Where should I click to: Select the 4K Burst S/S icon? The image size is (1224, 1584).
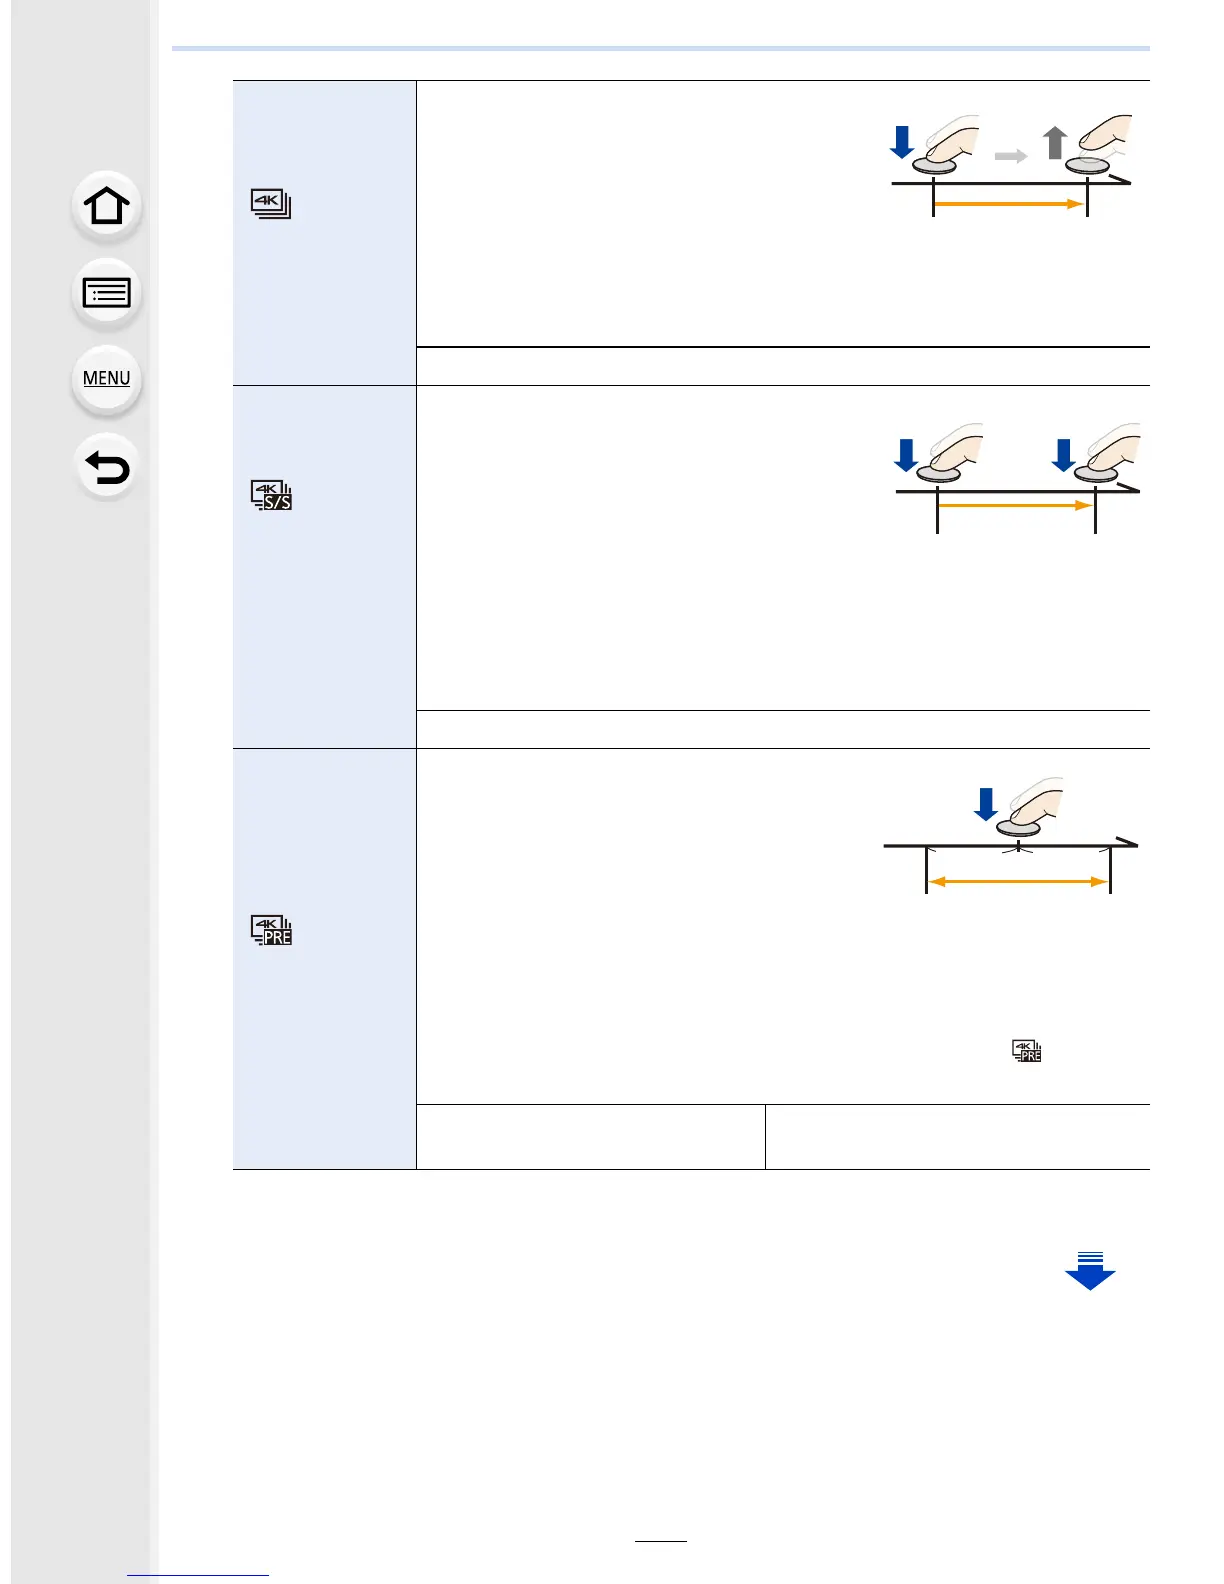(271, 495)
